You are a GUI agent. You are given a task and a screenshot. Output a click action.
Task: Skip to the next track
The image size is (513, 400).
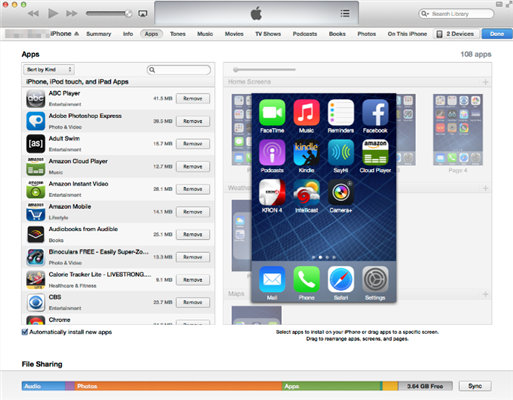tap(72, 14)
